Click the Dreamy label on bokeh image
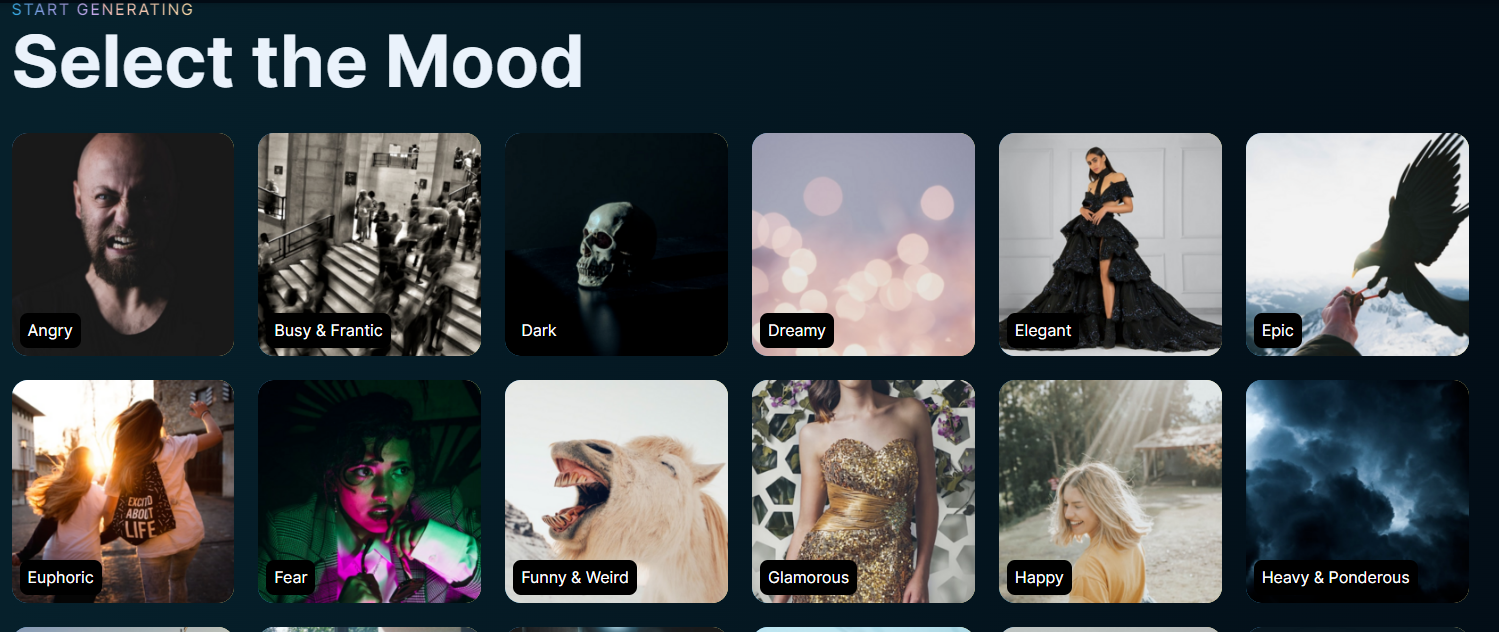This screenshot has height=632, width=1499. (797, 330)
